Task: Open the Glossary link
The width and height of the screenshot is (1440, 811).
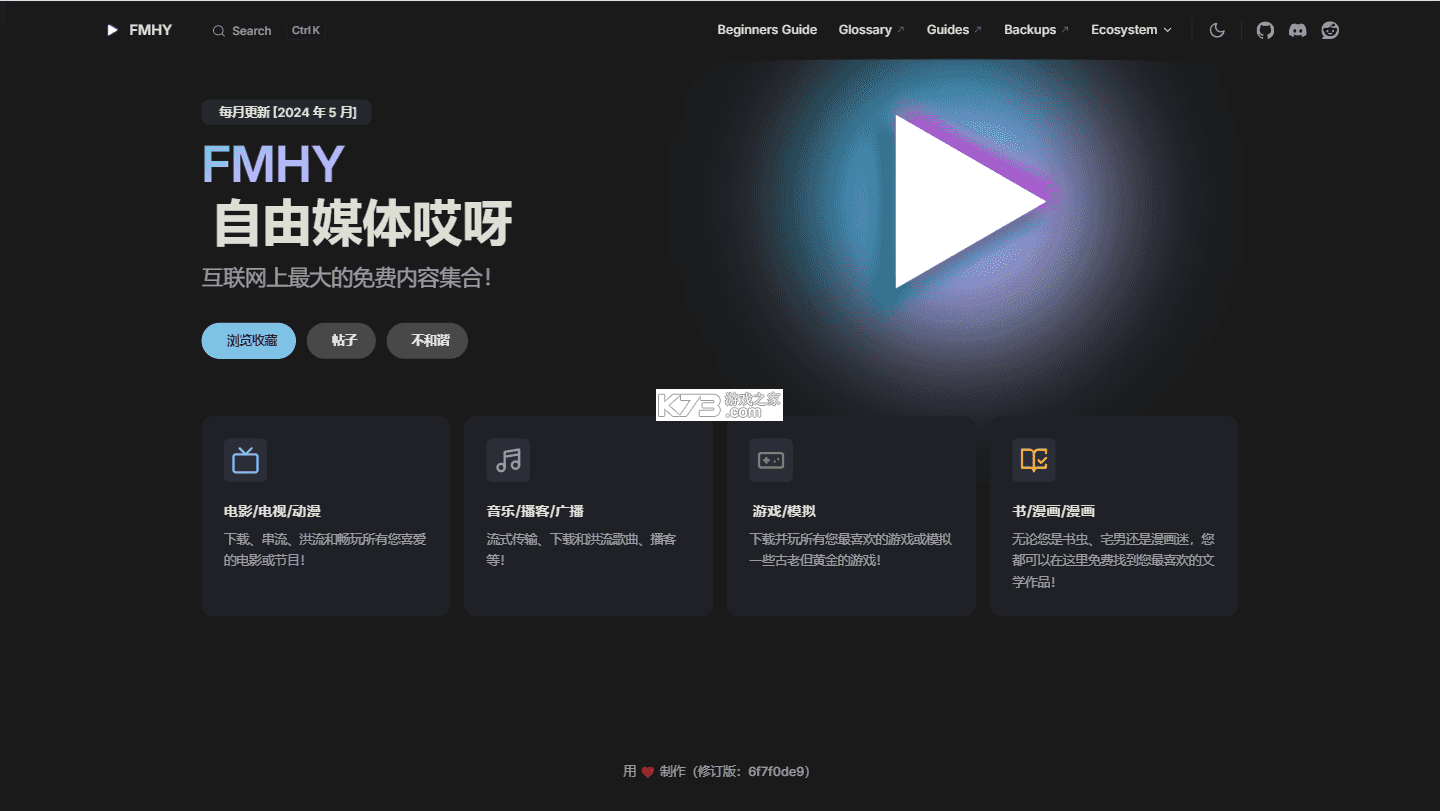Action: 871,30
